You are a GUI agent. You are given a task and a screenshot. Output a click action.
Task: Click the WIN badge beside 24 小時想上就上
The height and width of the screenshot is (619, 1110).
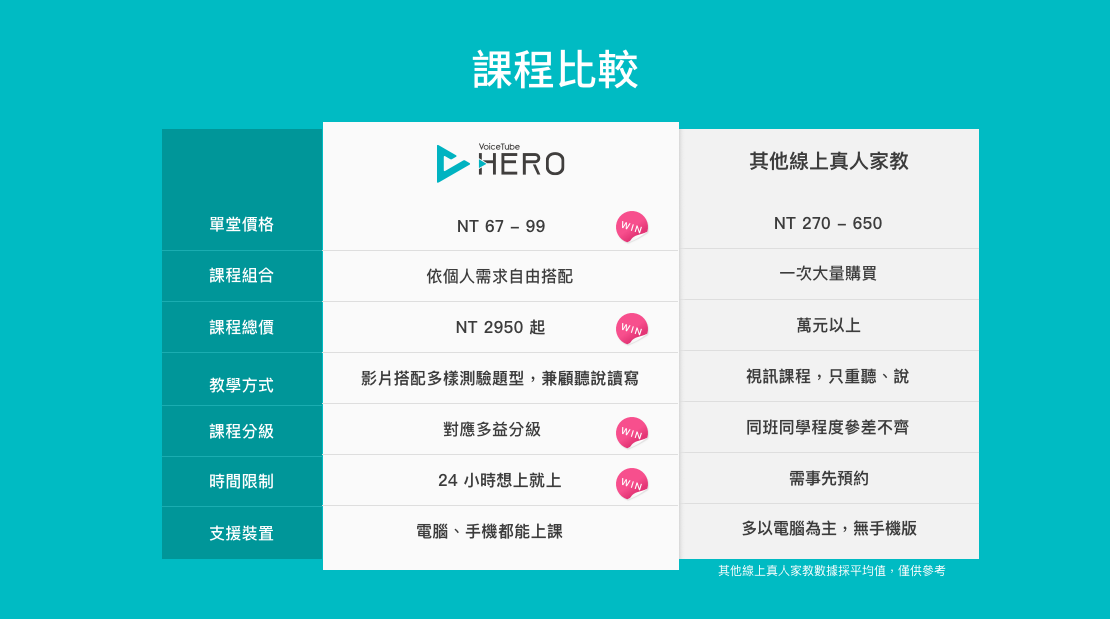click(631, 484)
